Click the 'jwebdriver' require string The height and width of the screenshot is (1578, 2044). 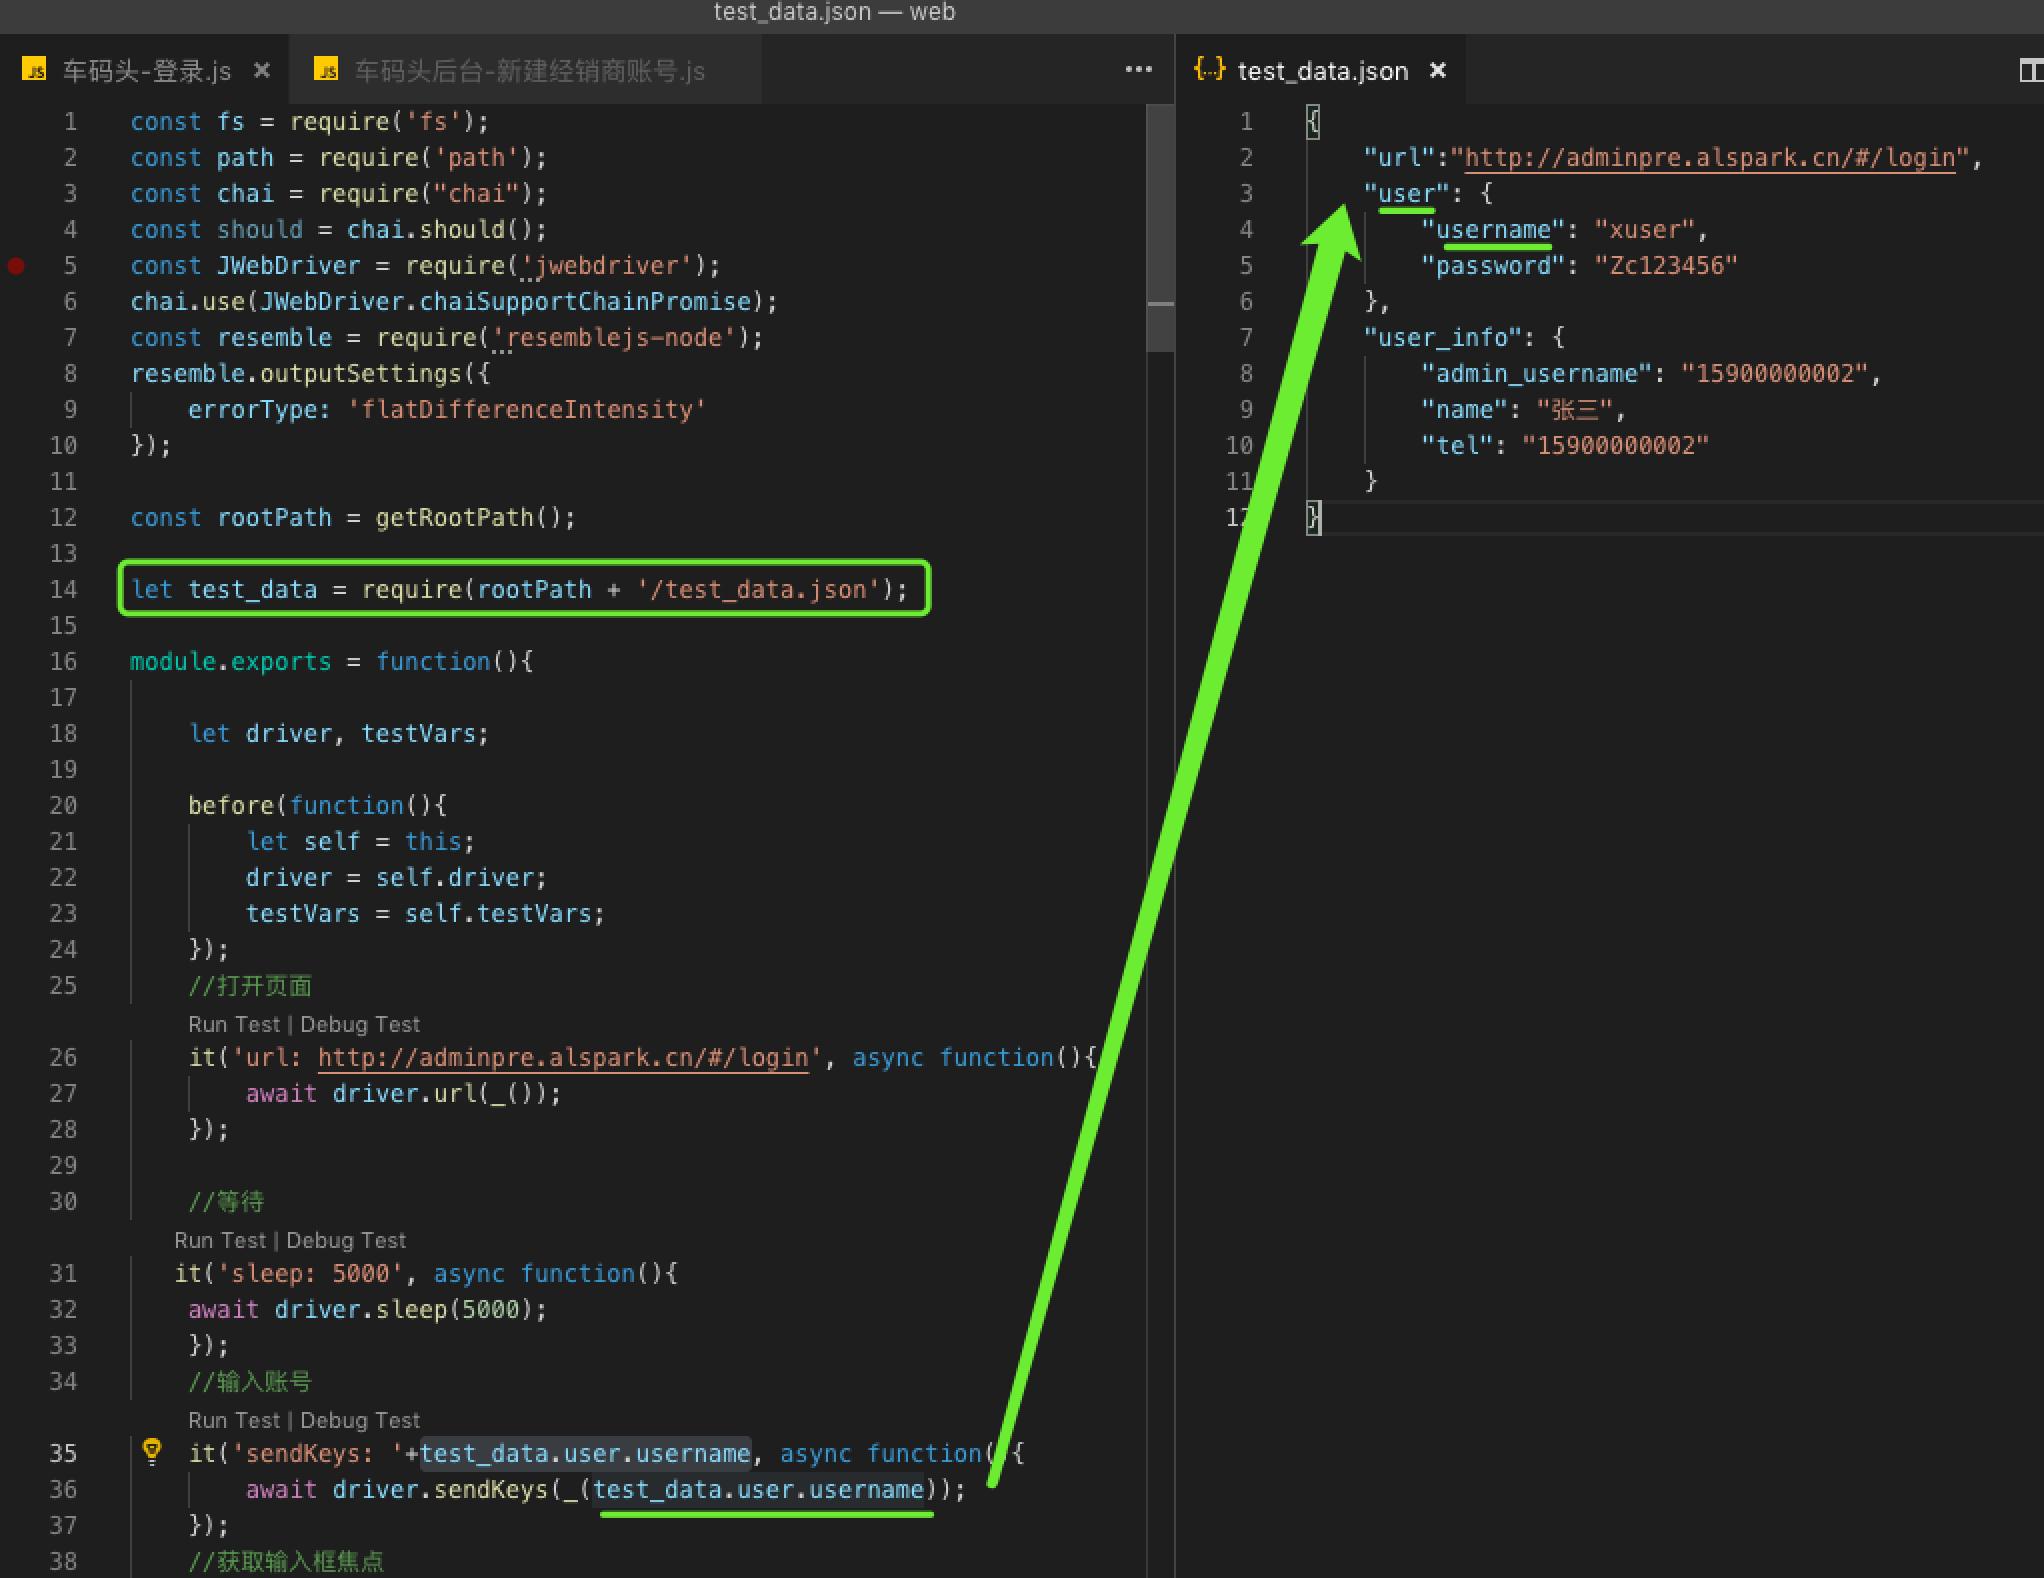(x=607, y=265)
